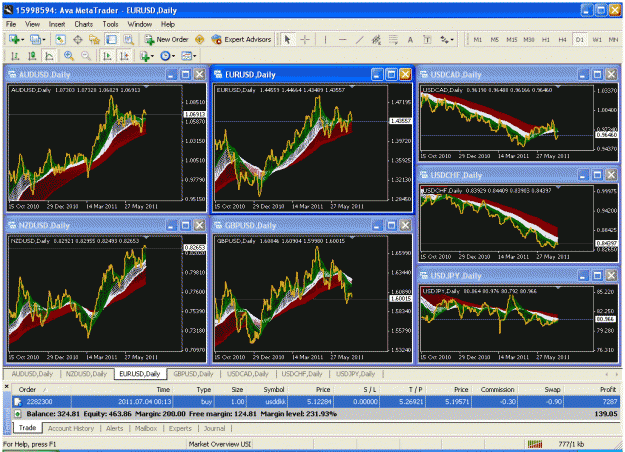Select the trendline drawing tool
Image resolution: width=625 pixels, height=452 pixels.
pyautogui.click(x=359, y=39)
